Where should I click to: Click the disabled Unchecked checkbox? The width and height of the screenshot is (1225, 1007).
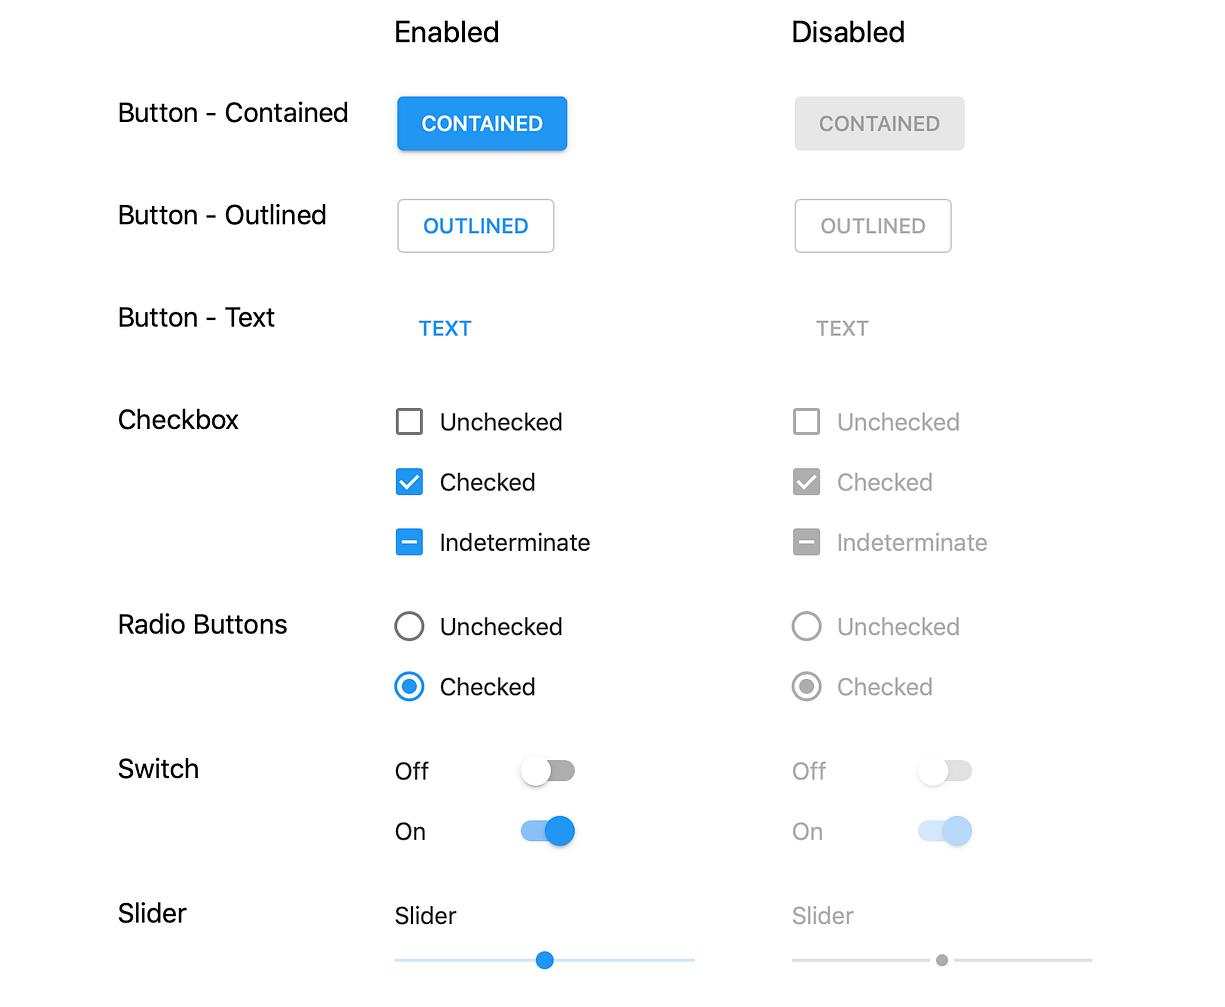[x=806, y=422]
